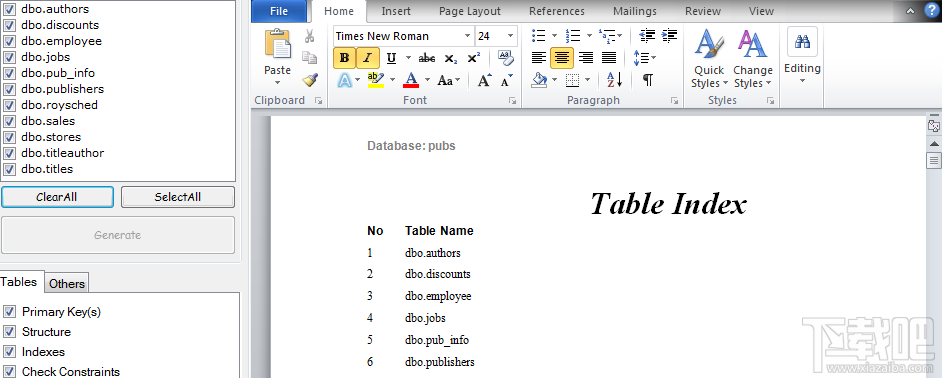Viewport: 942px width, 378px height.
Task: Apply Underline formatting
Action: tap(391, 58)
